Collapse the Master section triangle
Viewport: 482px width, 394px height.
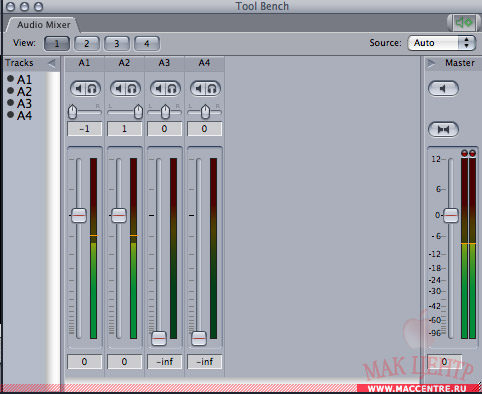pyautogui.click(x=431, y=63)
